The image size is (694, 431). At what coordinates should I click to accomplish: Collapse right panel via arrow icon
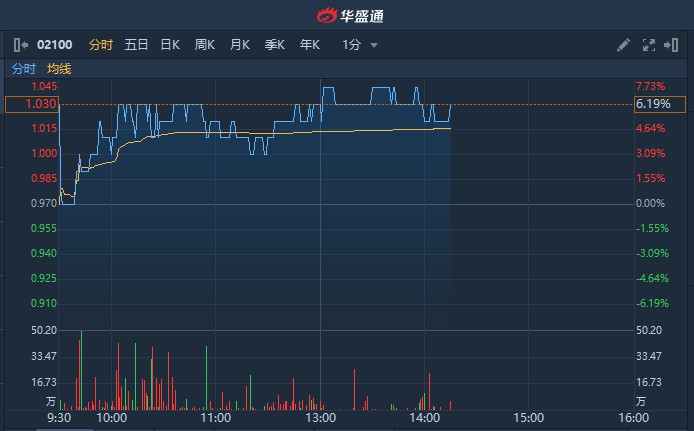coord(671,45)
